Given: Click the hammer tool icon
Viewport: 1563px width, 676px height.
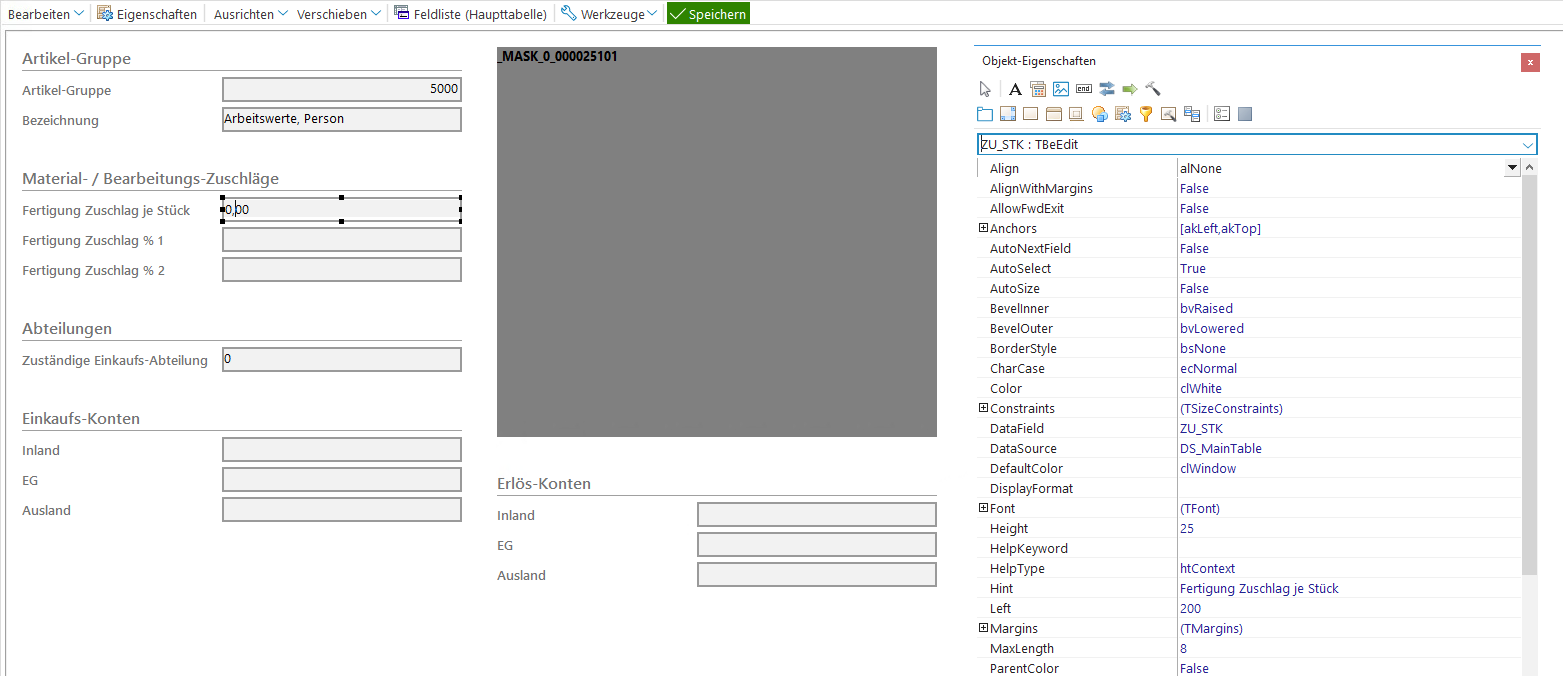Looking at the screenshot, I should tap(1152, 89).
